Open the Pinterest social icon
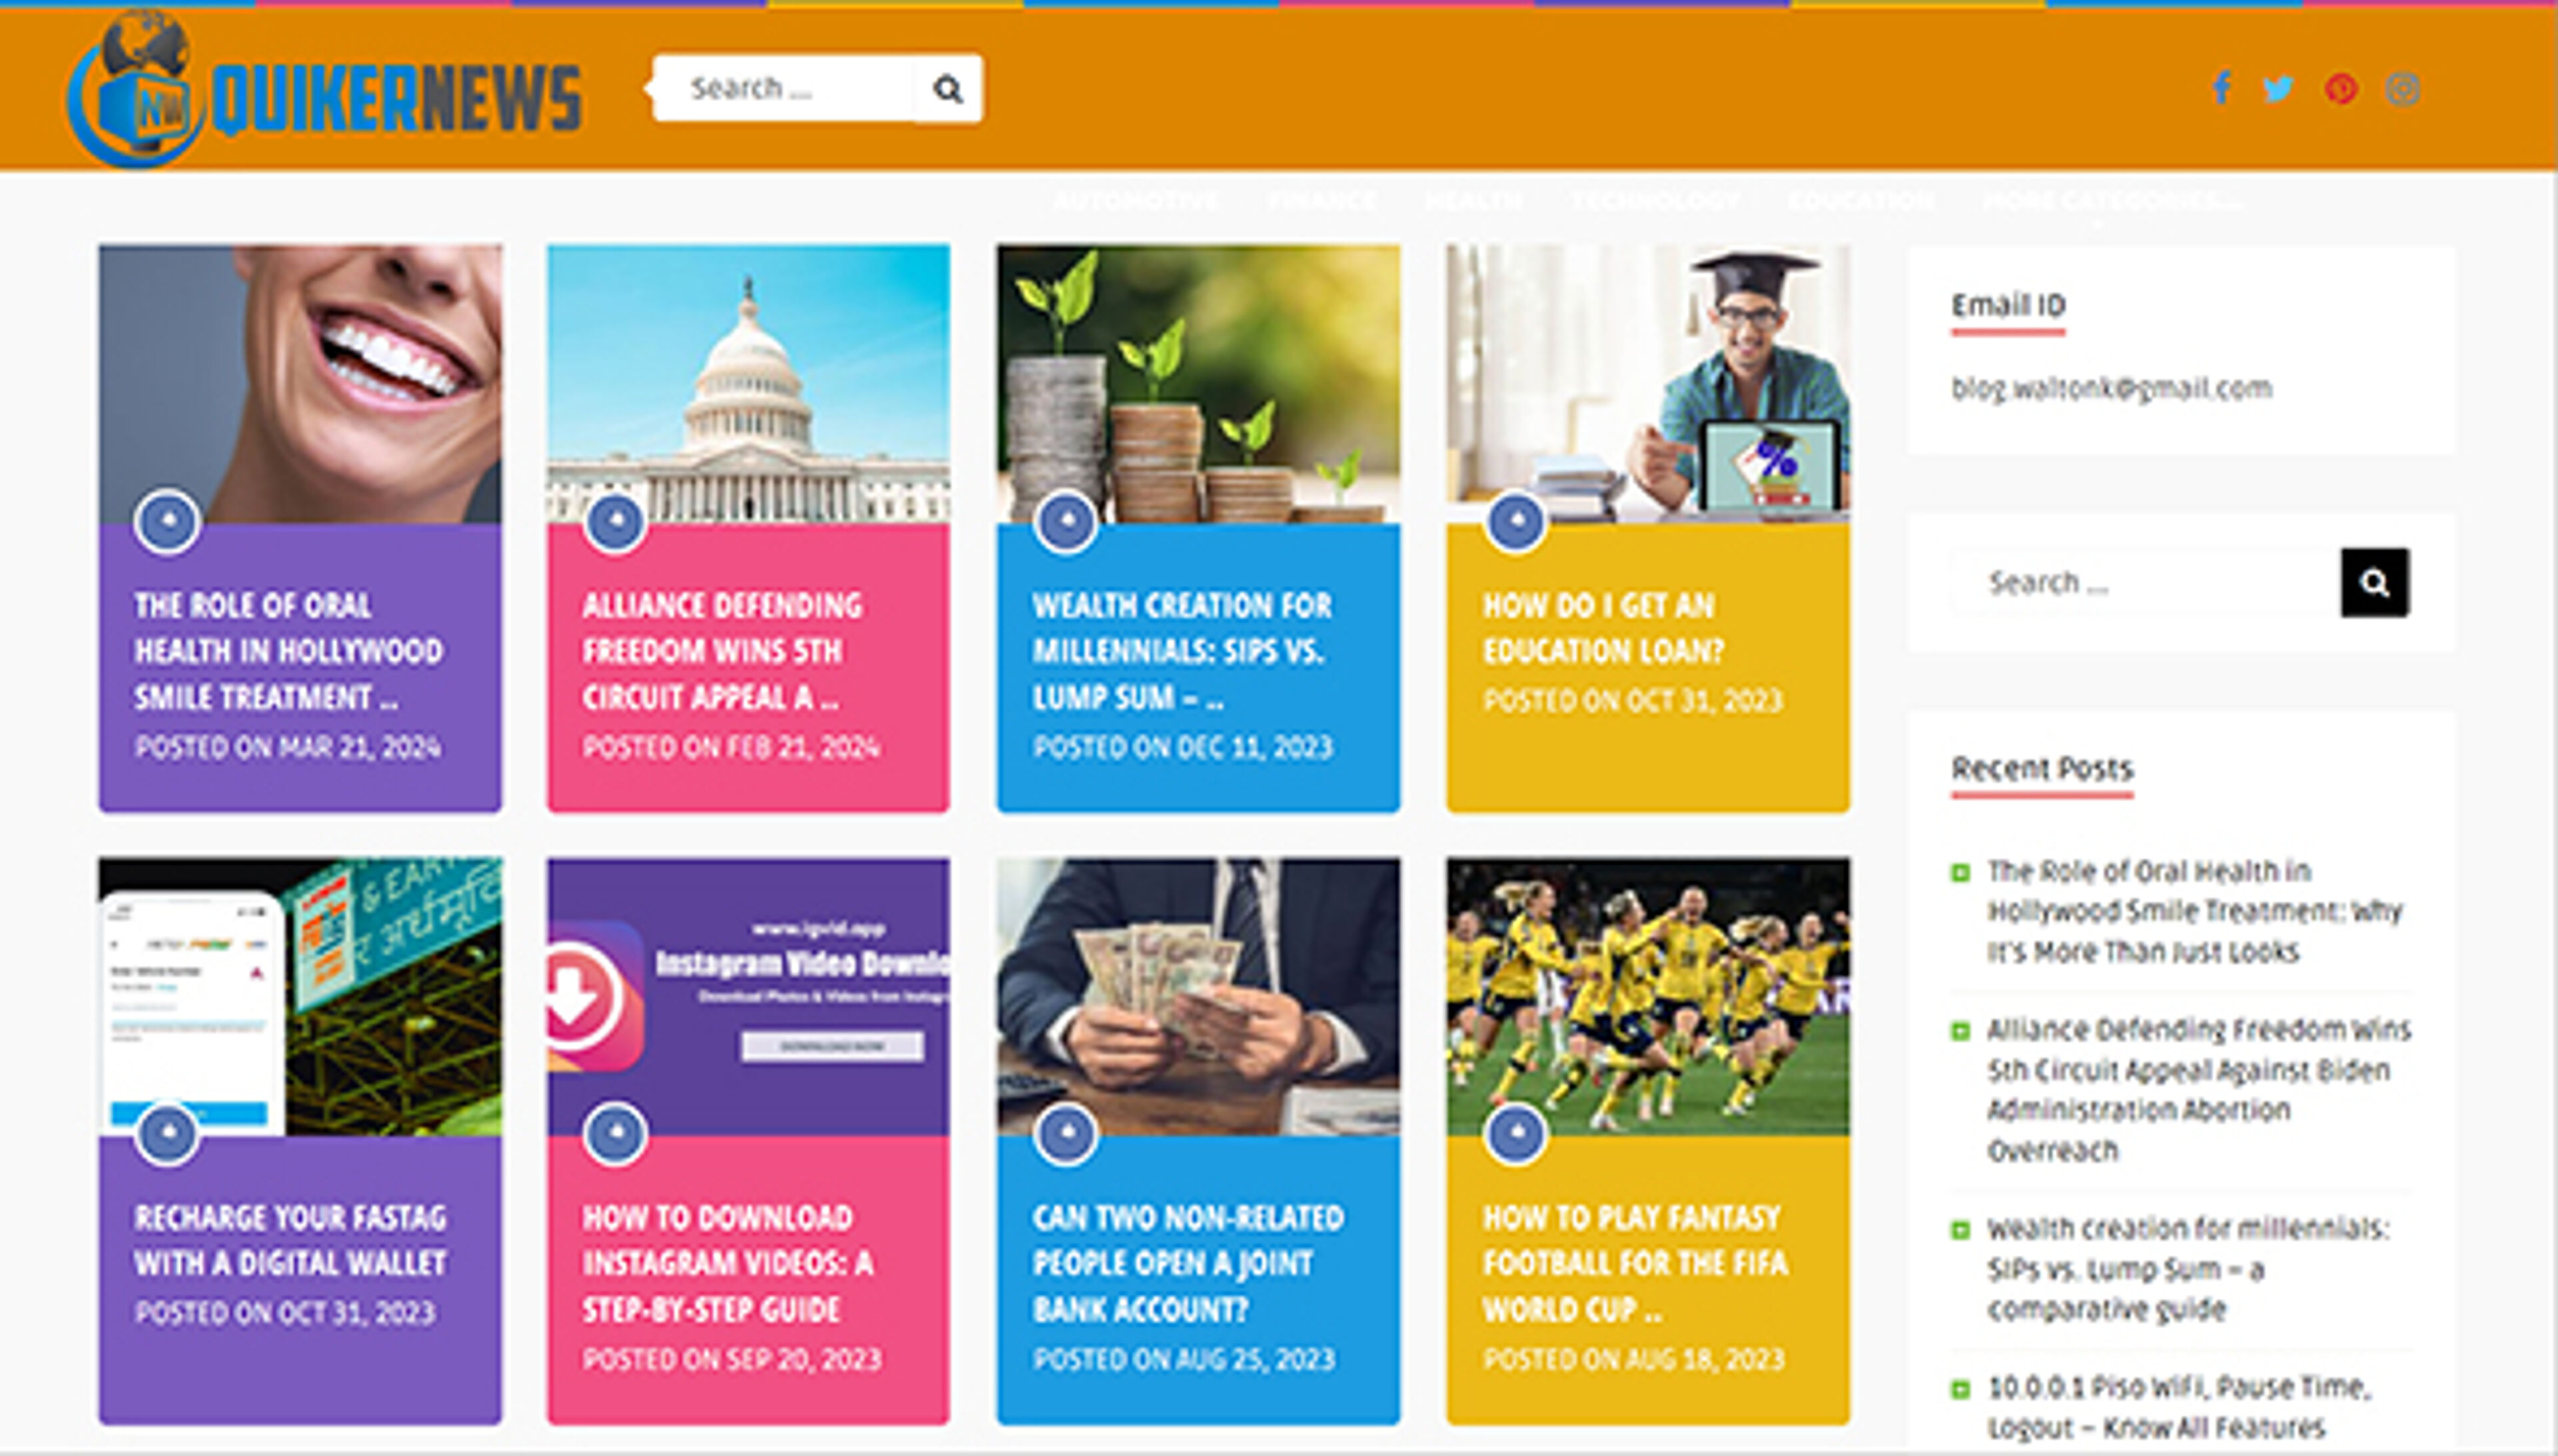The width and height of the screenshot is (2558, 1456). click(2340, 89)
